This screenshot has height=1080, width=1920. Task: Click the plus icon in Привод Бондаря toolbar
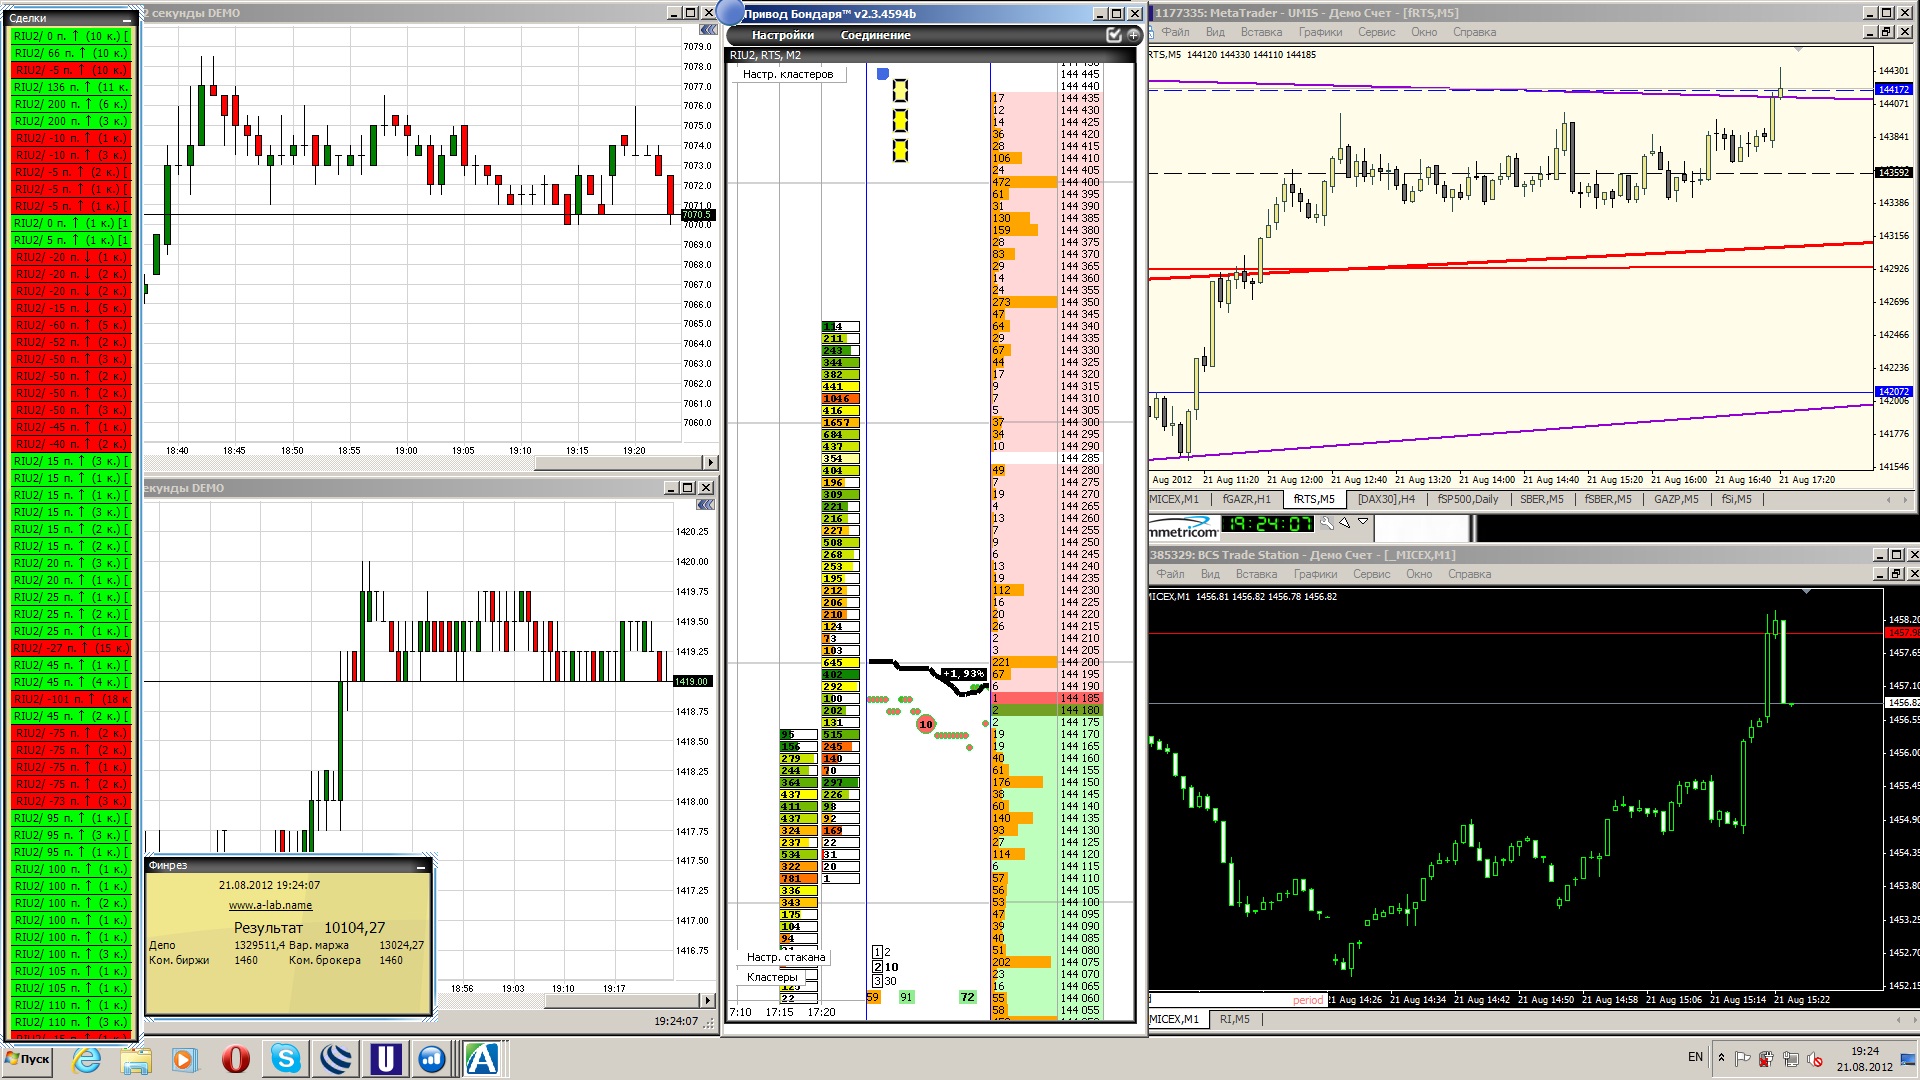pyautogui.click(x=1133, y=35)
